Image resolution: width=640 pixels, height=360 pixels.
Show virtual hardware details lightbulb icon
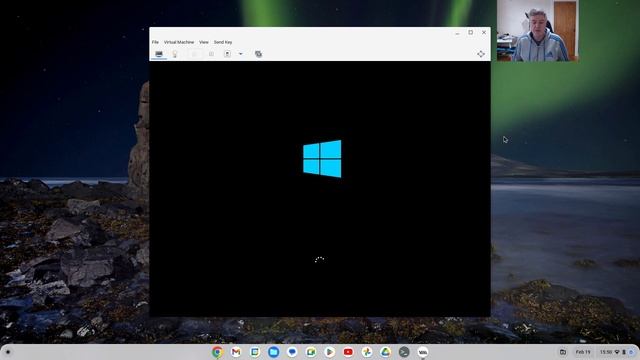click(x=175, y=54)
